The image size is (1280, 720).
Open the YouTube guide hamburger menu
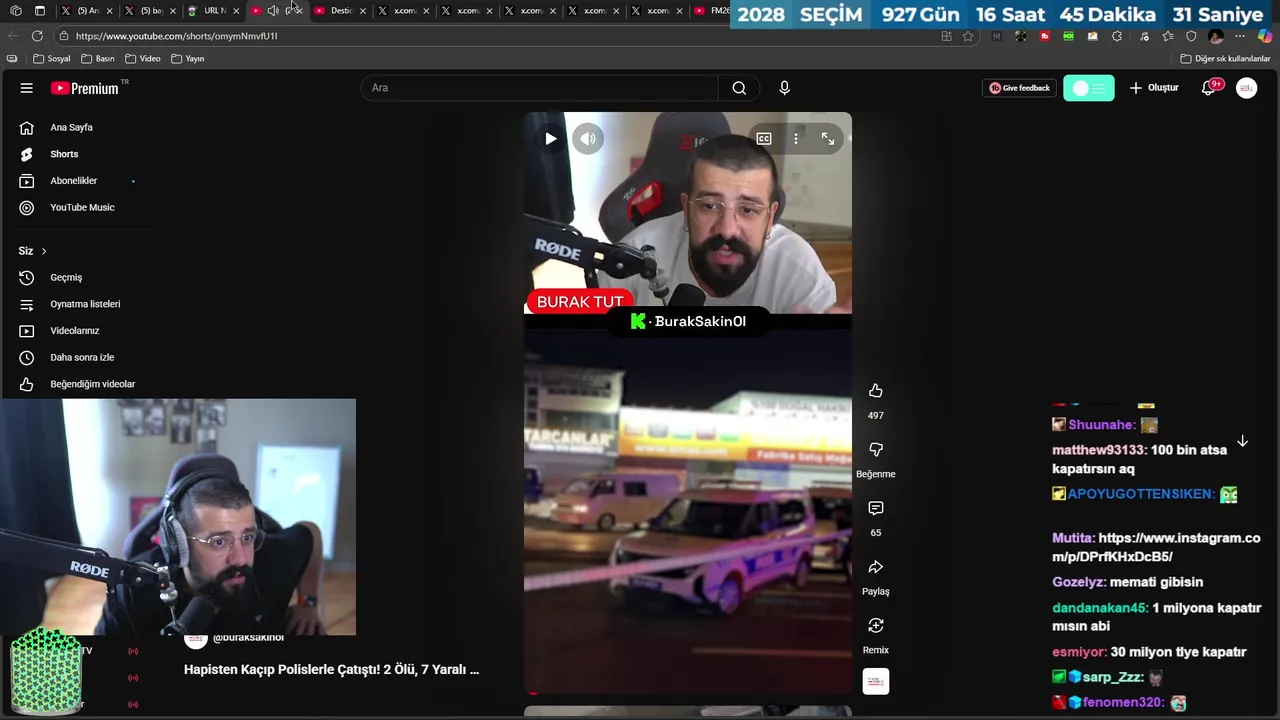coord(27,88)
